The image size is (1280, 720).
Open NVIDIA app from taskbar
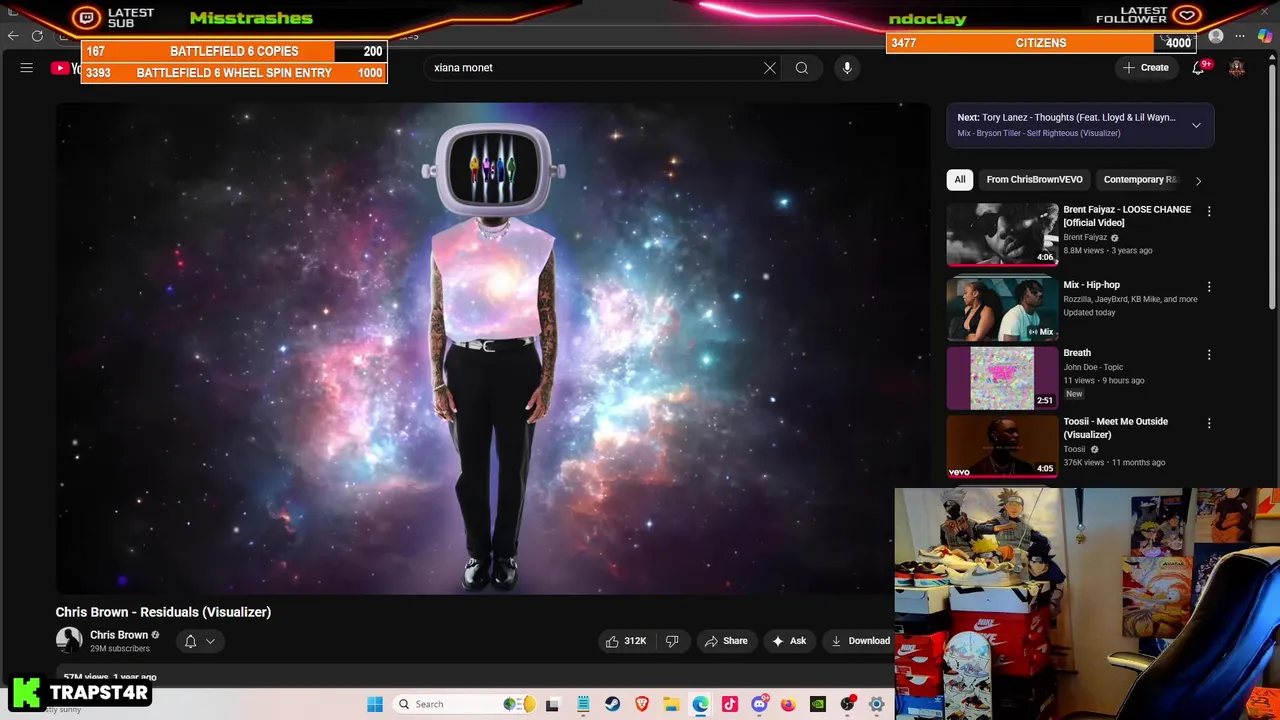(817, 704)
